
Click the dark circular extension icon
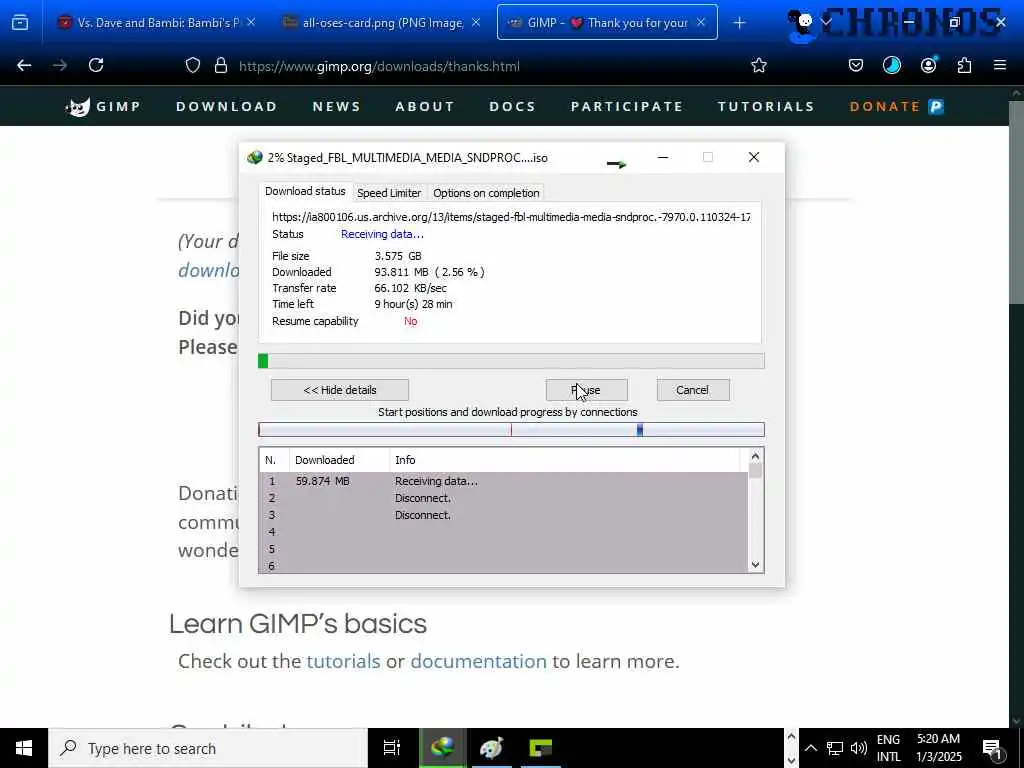tap(891, 65)
